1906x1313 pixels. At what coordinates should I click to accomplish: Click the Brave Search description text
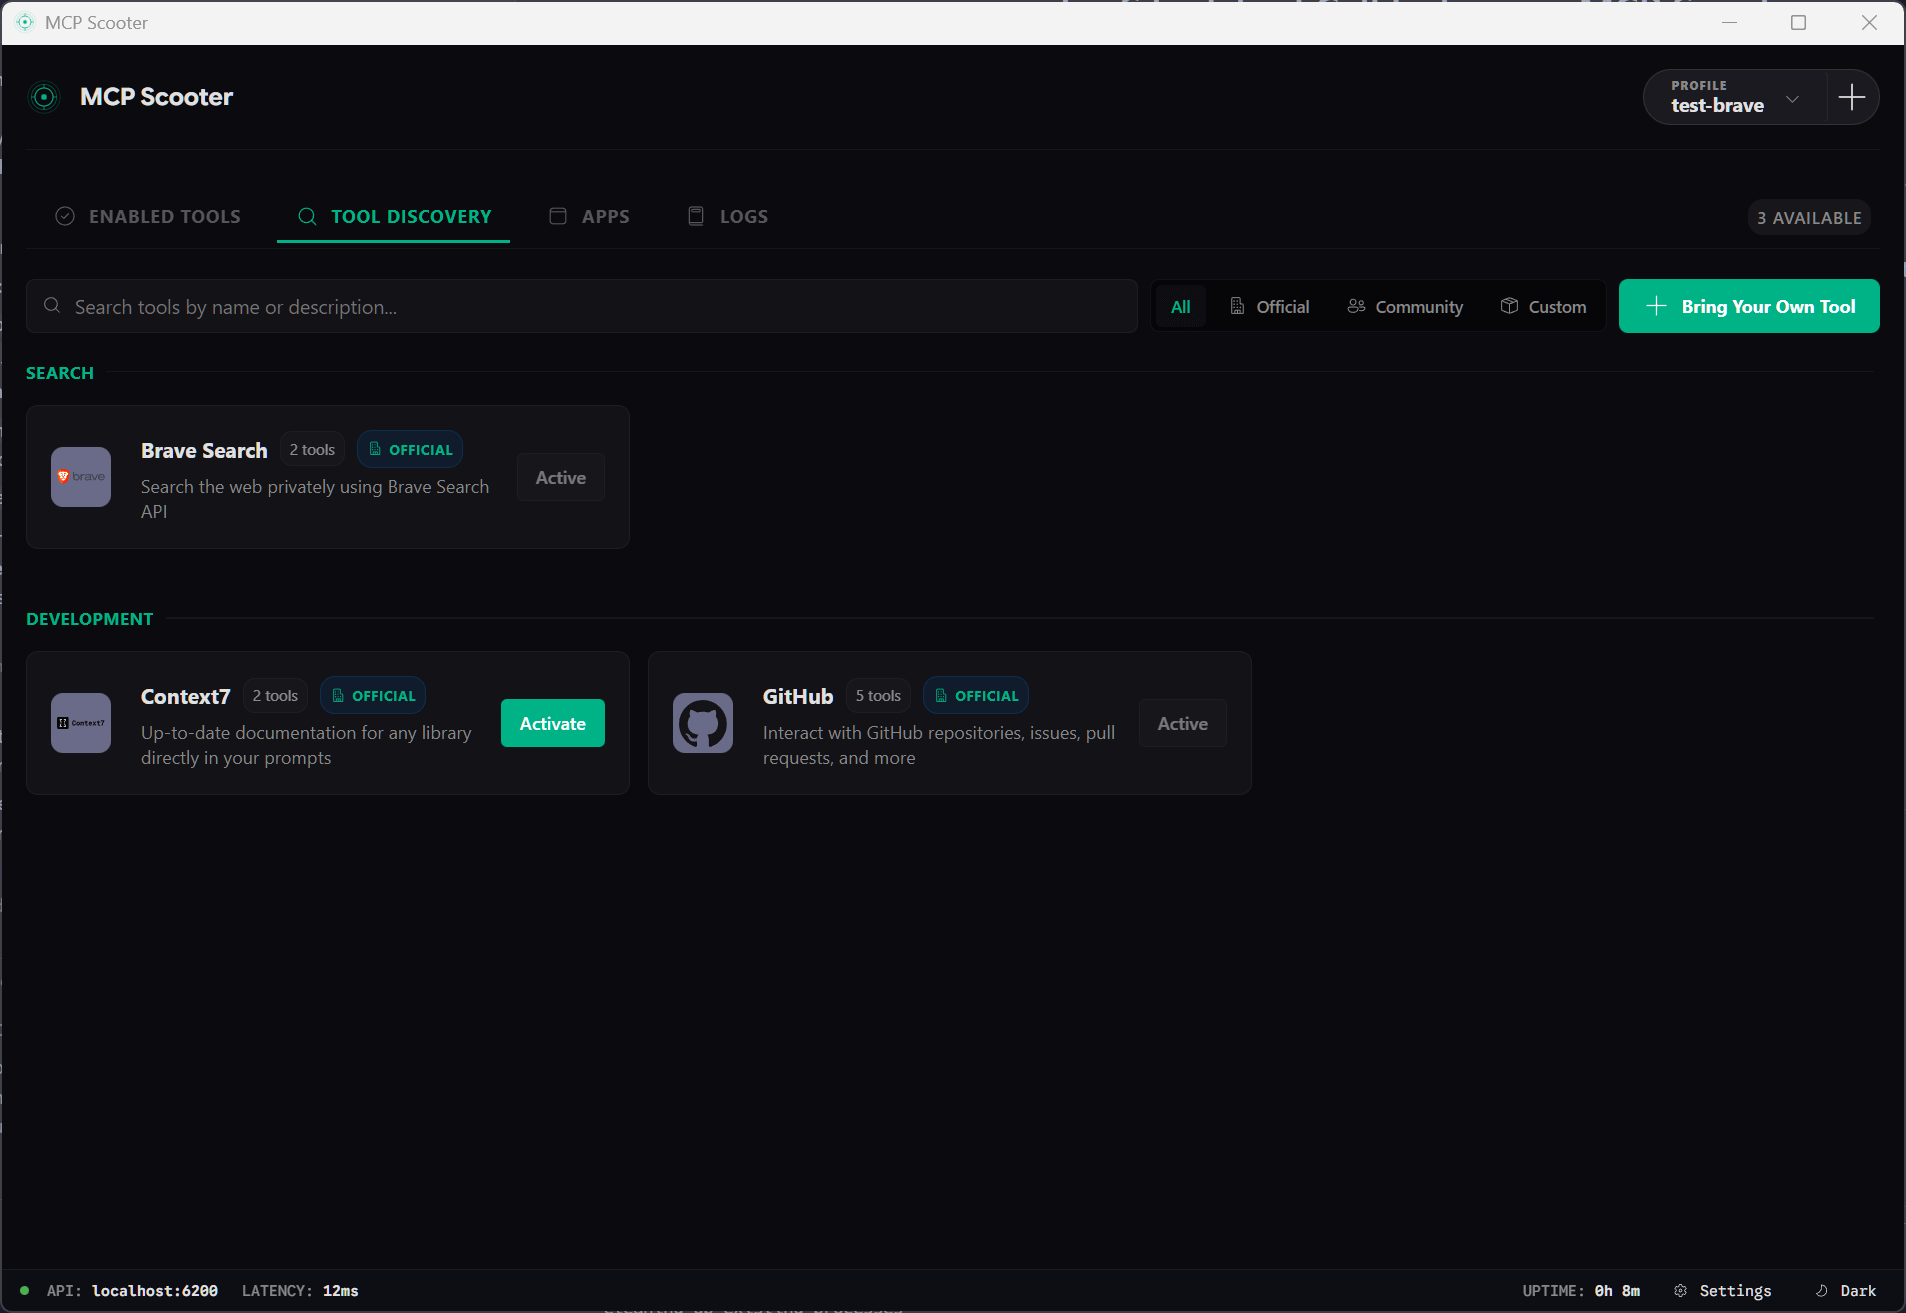pos(315,499)
